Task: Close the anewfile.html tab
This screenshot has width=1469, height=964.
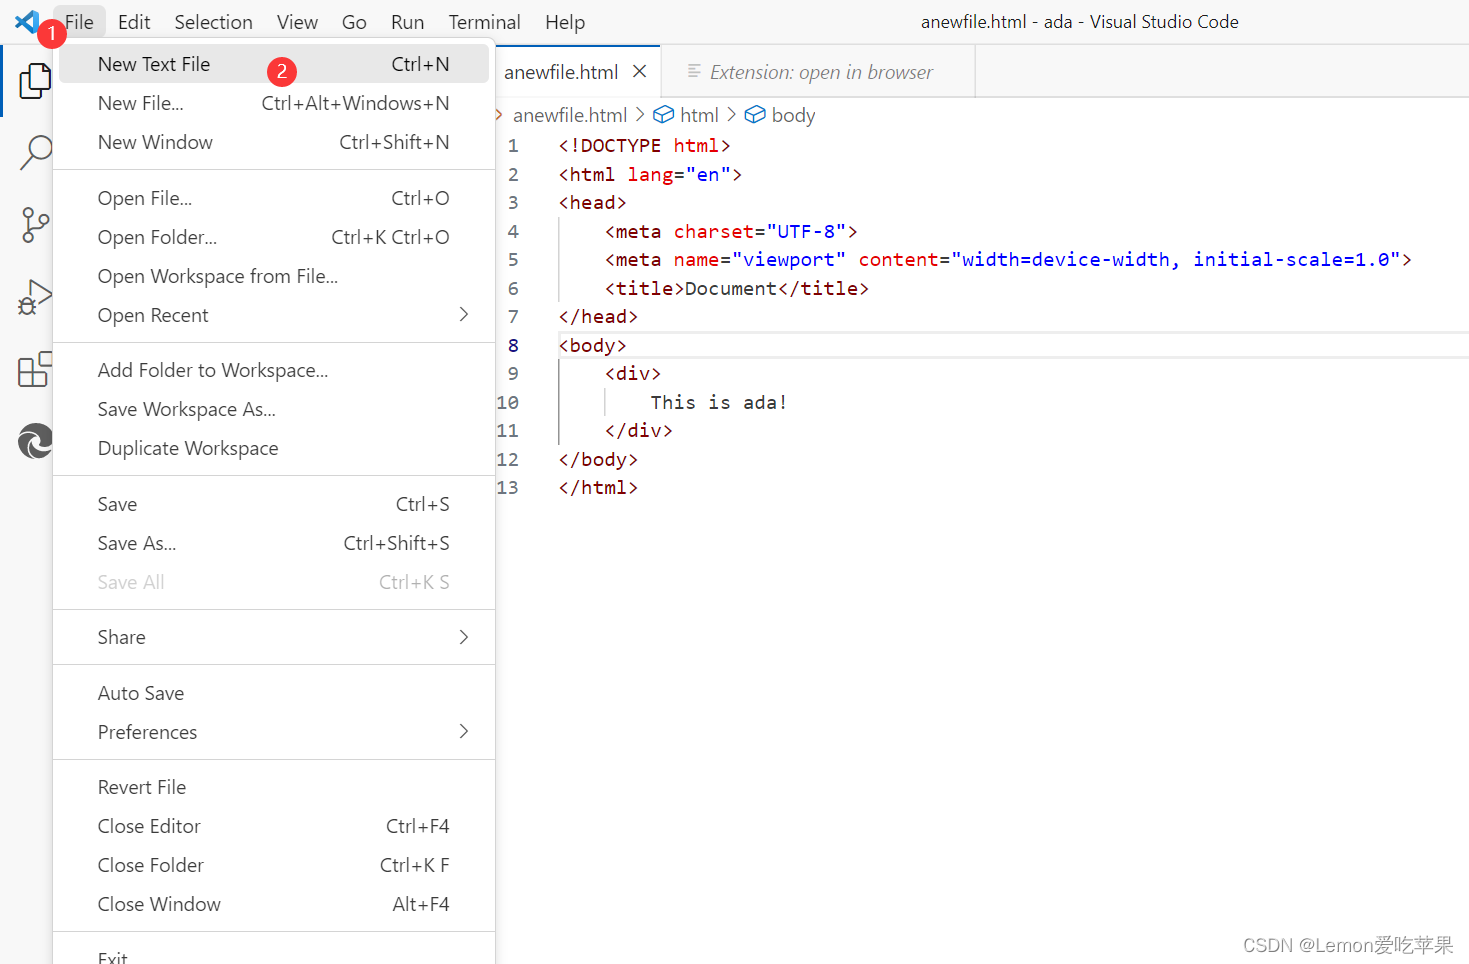Action: coord(640,71)
